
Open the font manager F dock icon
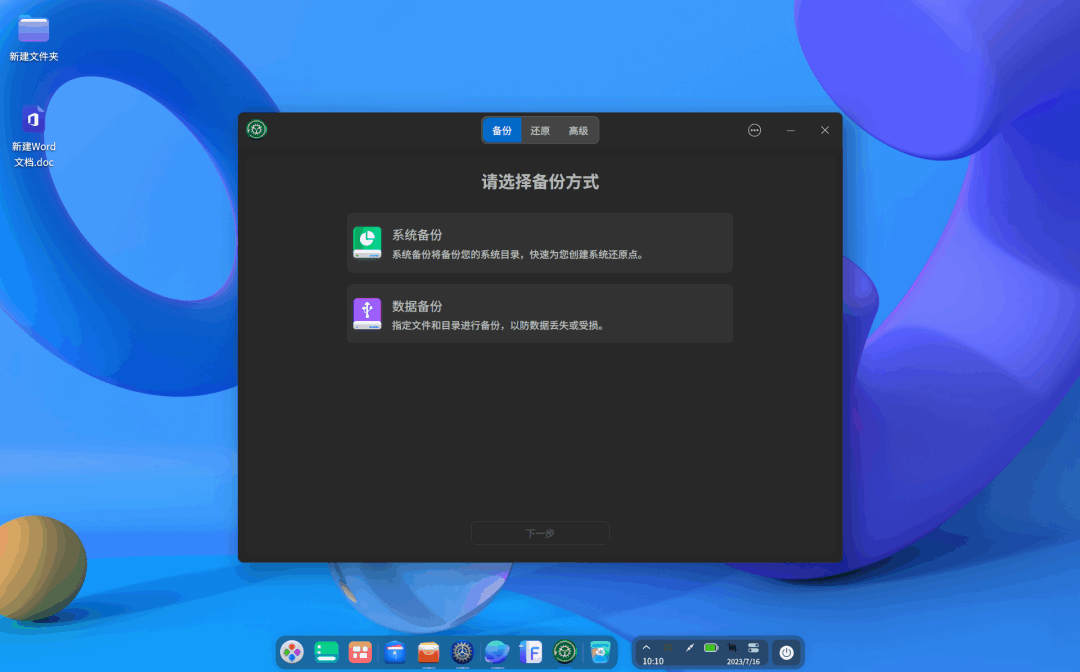tap(530, 652)
